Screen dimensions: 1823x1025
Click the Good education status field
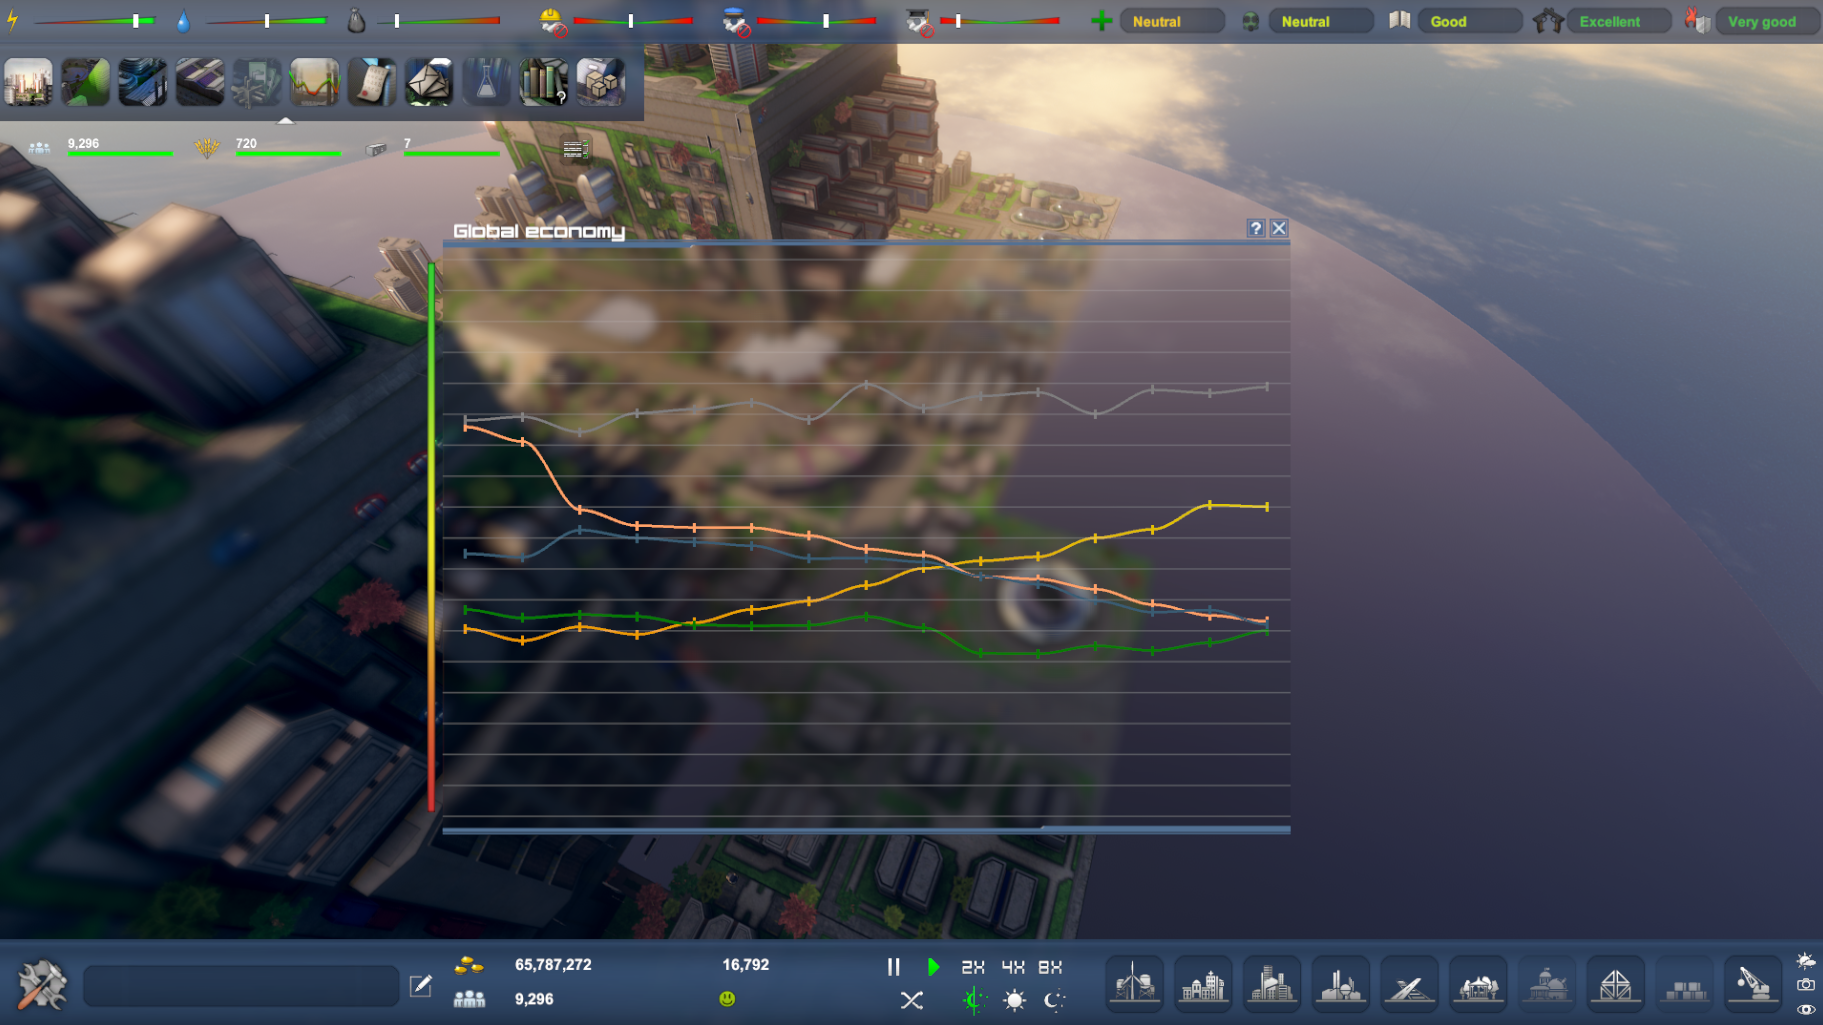tap(1470, 21)
